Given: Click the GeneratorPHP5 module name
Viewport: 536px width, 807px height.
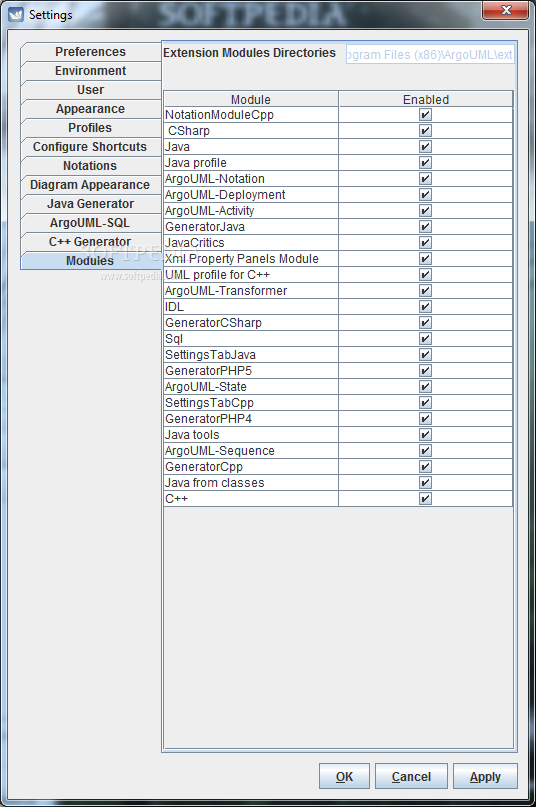Looking at the screenshot, I should pos(209,371).
